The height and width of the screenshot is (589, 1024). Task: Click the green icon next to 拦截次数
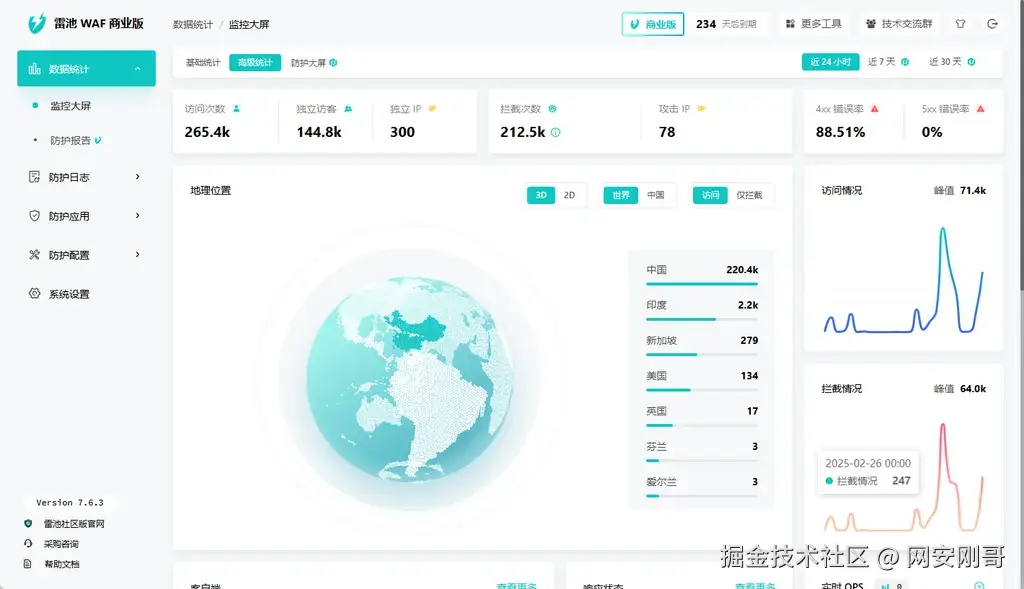pyautogui.click(x=552, y=108)
